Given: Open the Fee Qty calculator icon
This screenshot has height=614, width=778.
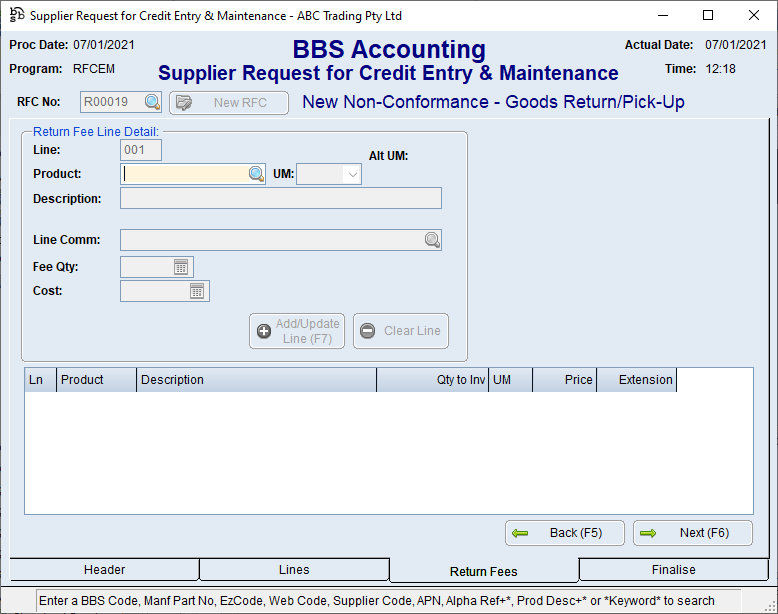Looking at the screenshot, I should coord(181,267).
